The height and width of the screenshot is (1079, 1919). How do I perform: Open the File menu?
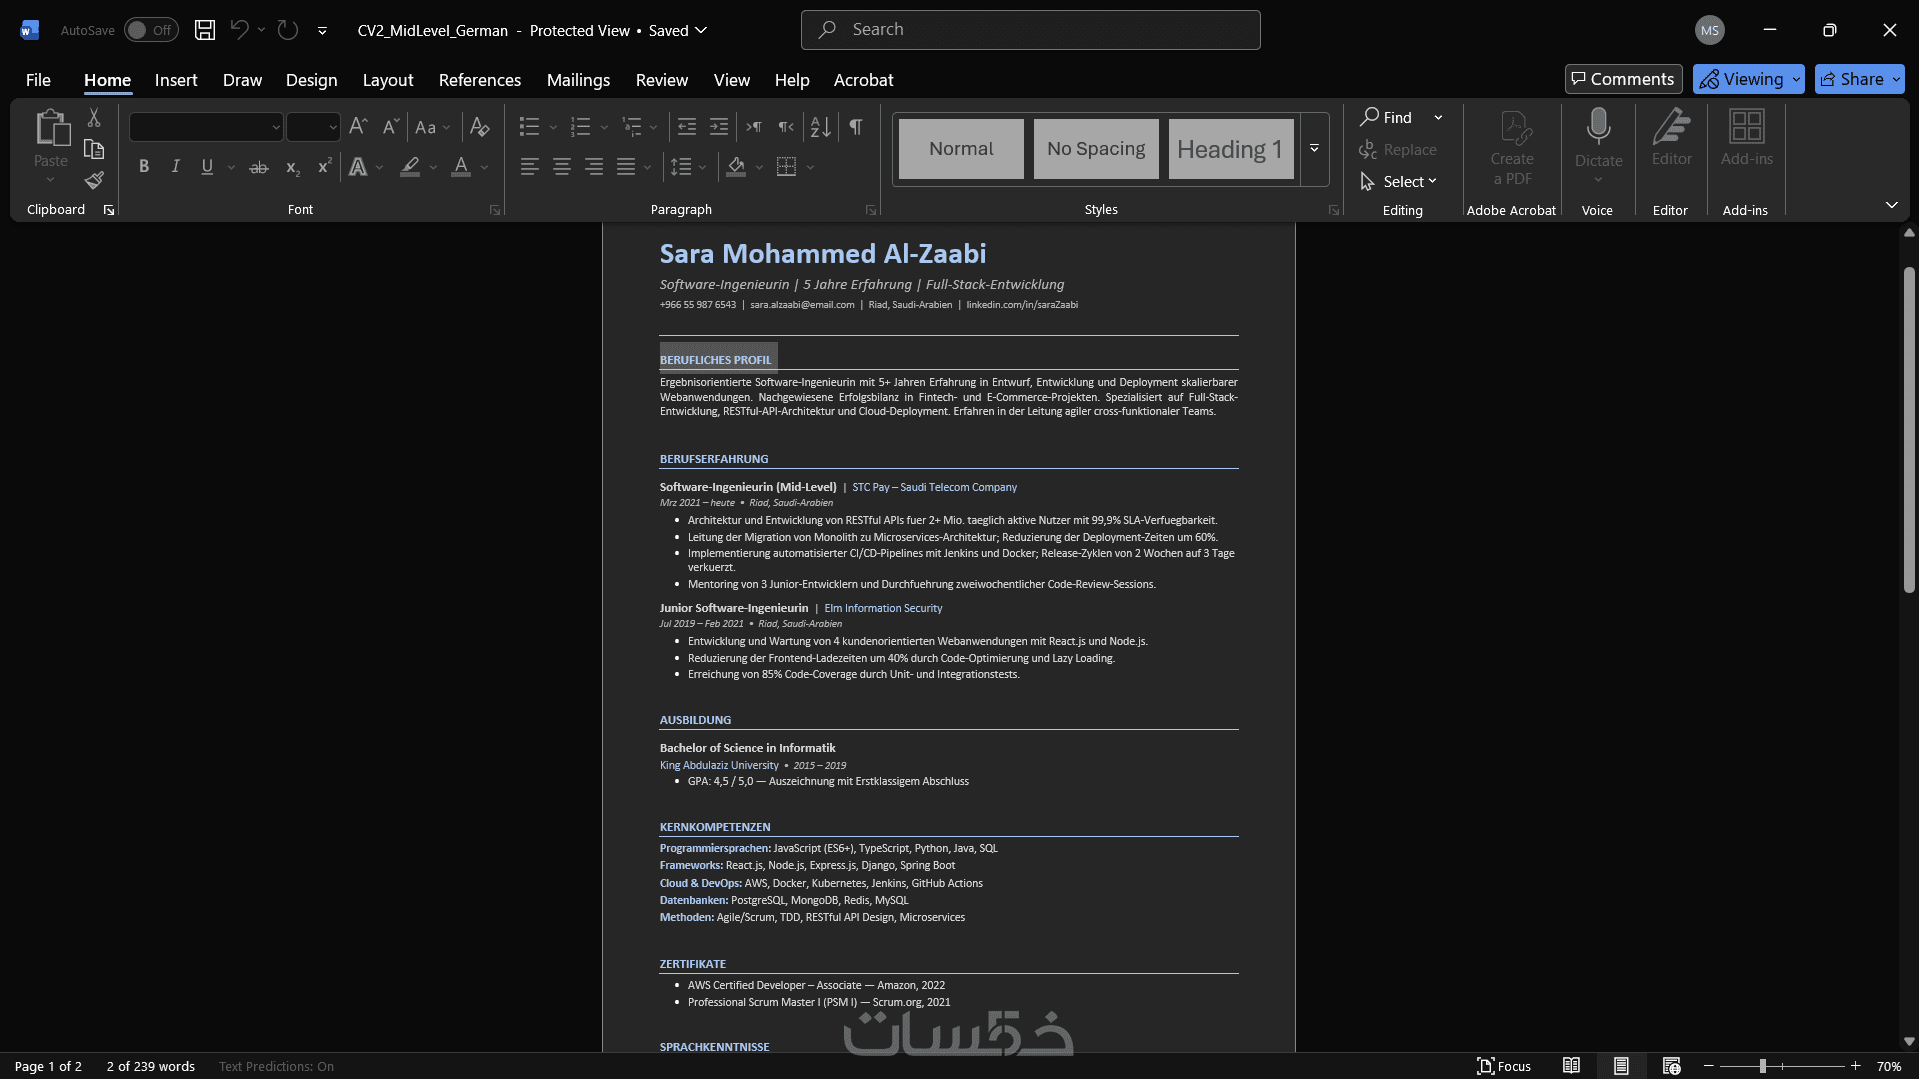(38, 80)
